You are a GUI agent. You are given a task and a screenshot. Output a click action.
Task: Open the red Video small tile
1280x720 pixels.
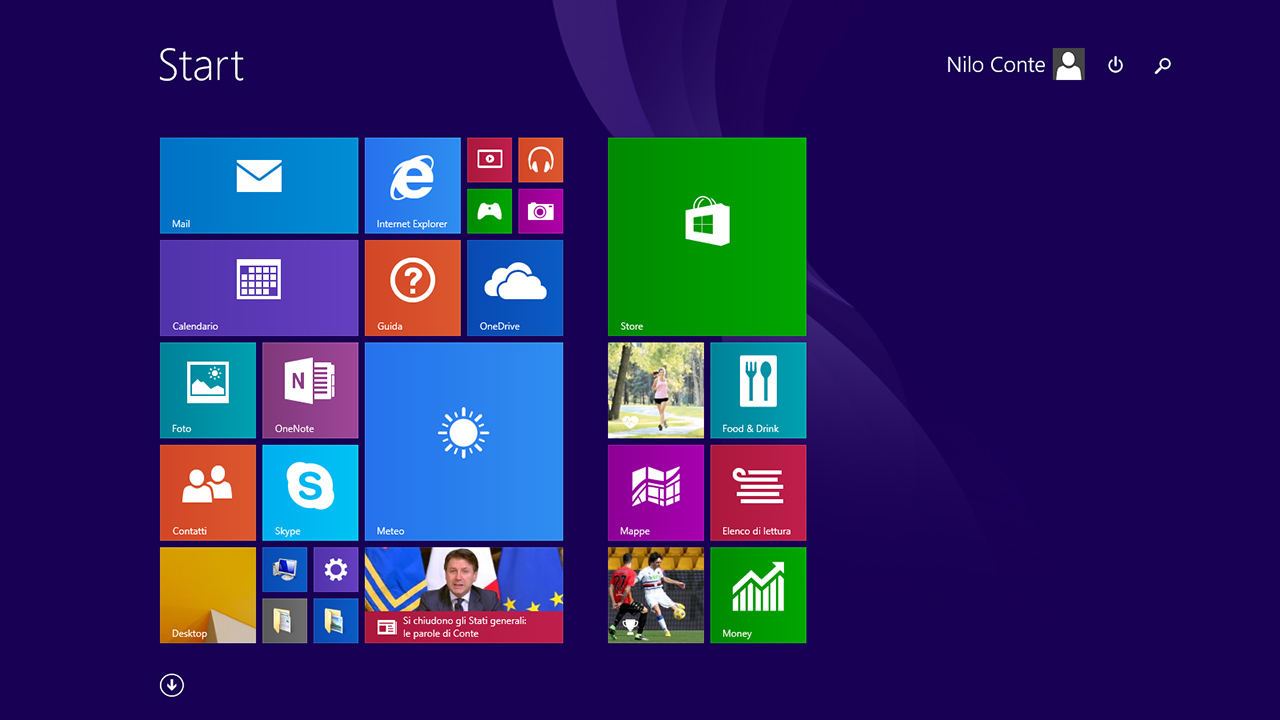coord(489,160)
